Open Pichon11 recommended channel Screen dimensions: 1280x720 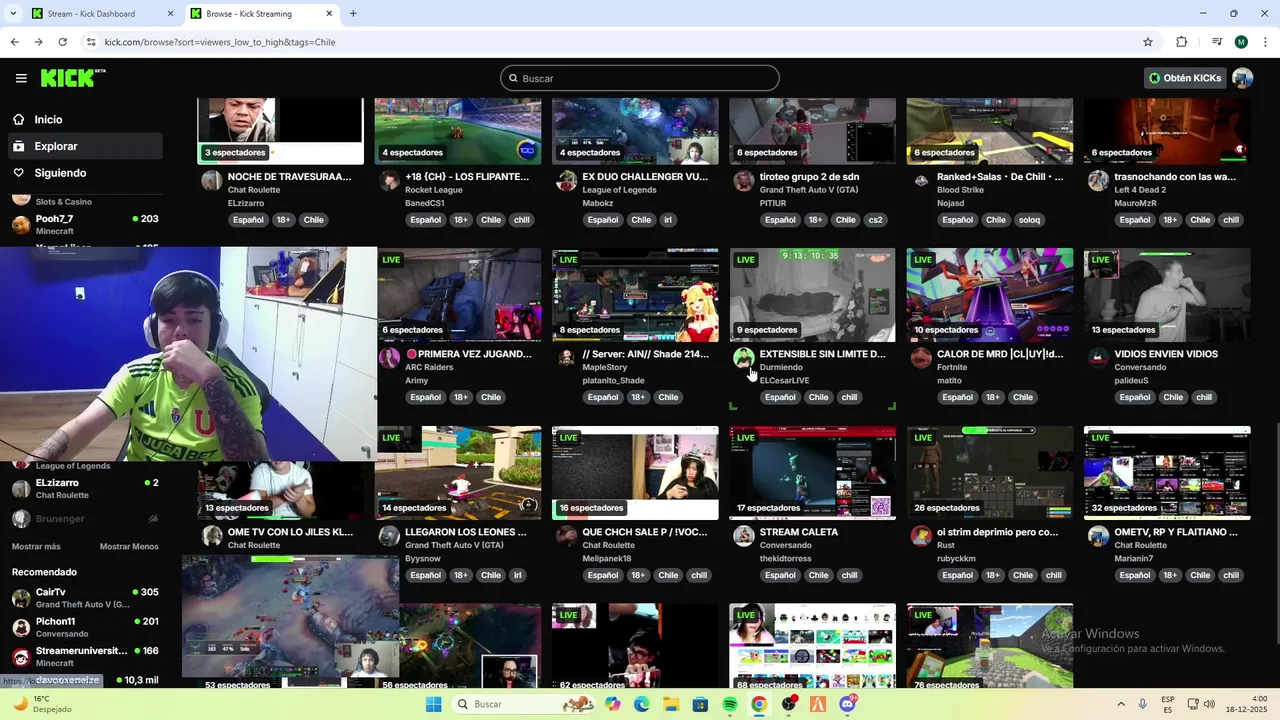point(85,627)
